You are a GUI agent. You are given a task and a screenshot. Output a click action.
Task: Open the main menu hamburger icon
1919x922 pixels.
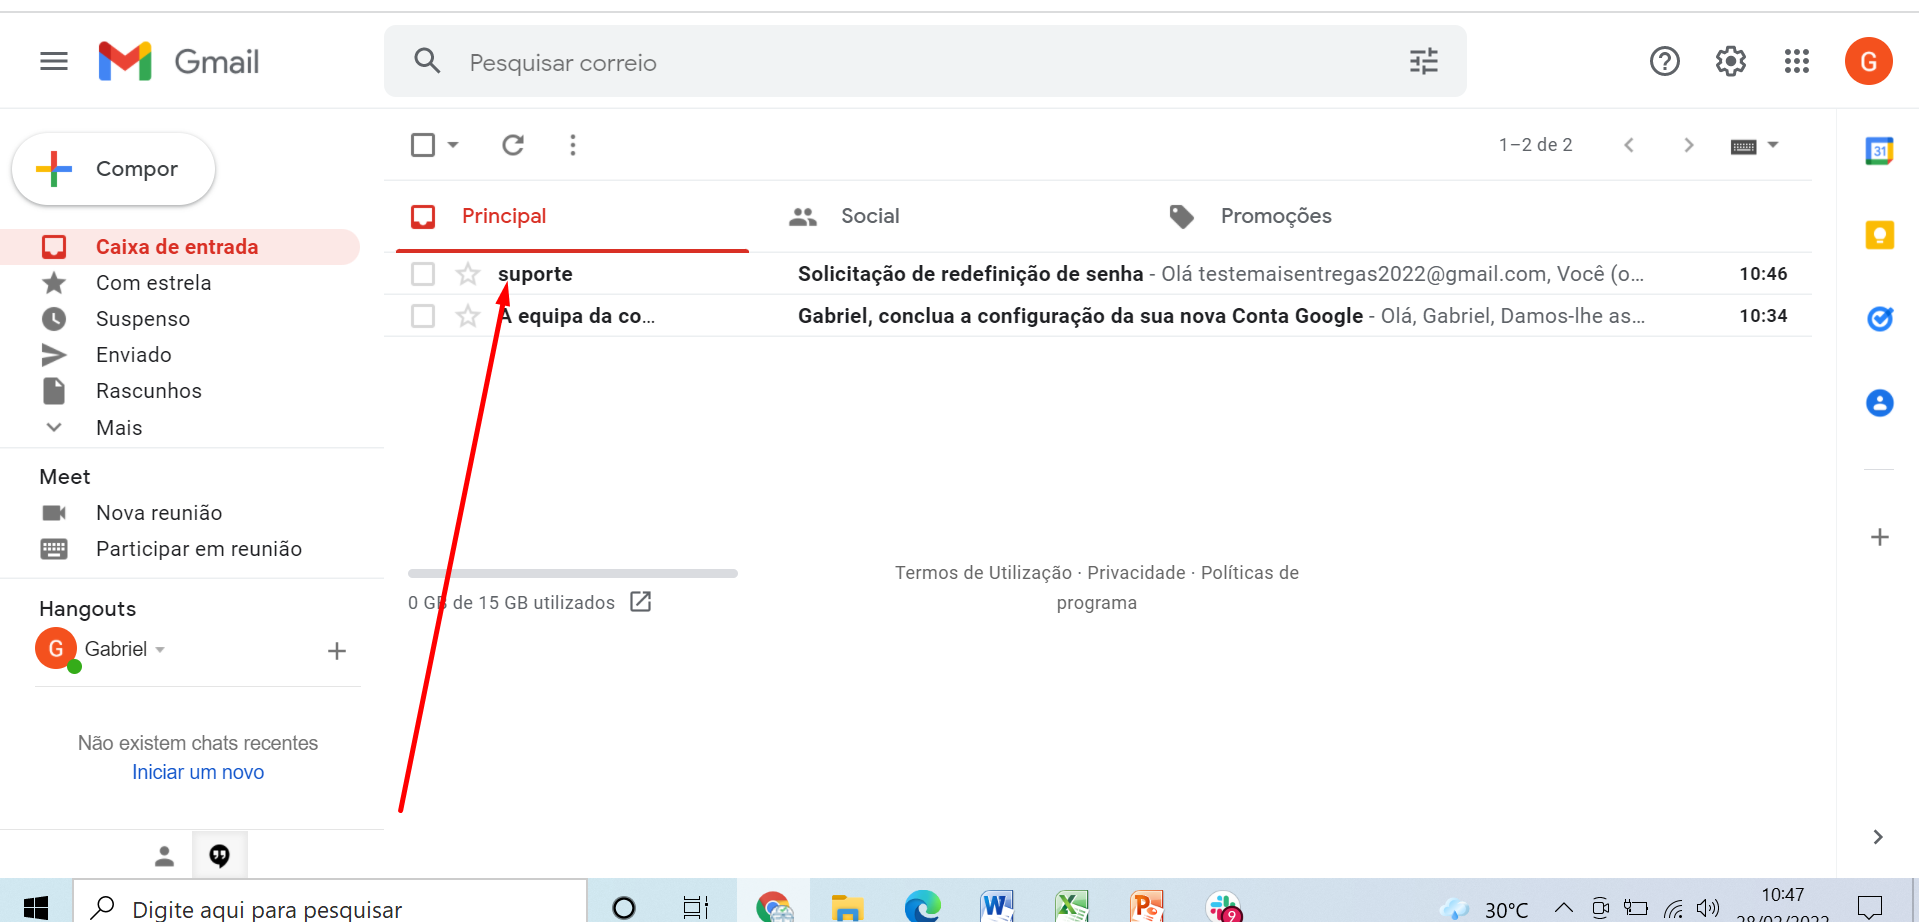54,62
